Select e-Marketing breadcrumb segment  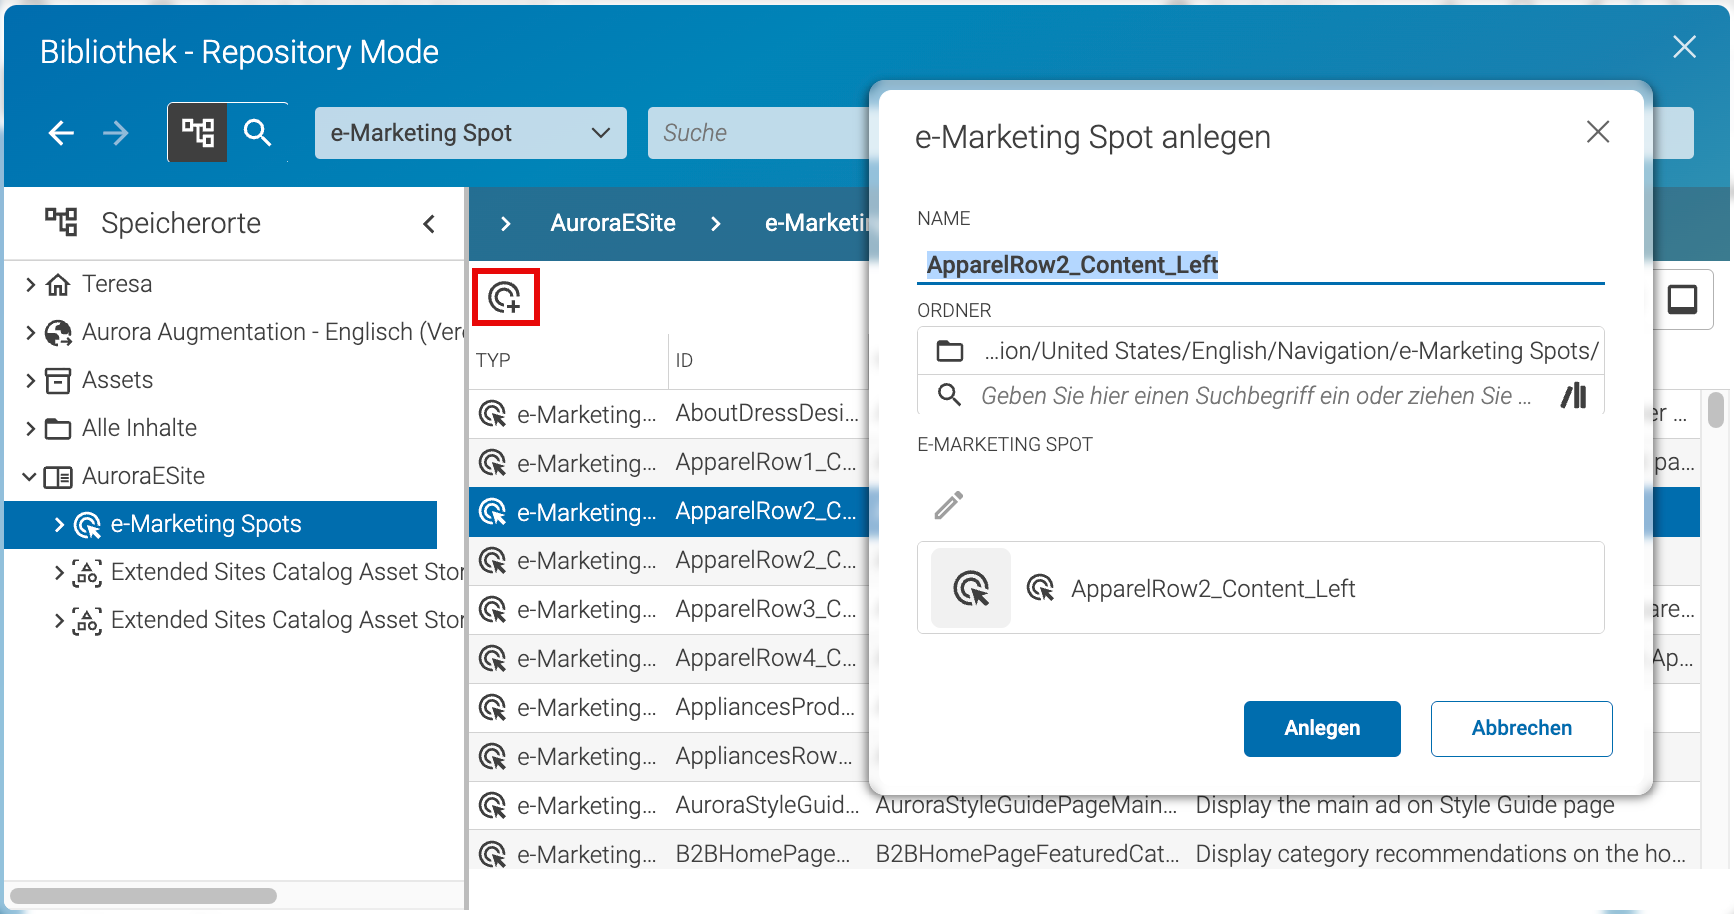click(x=817, y=223)
